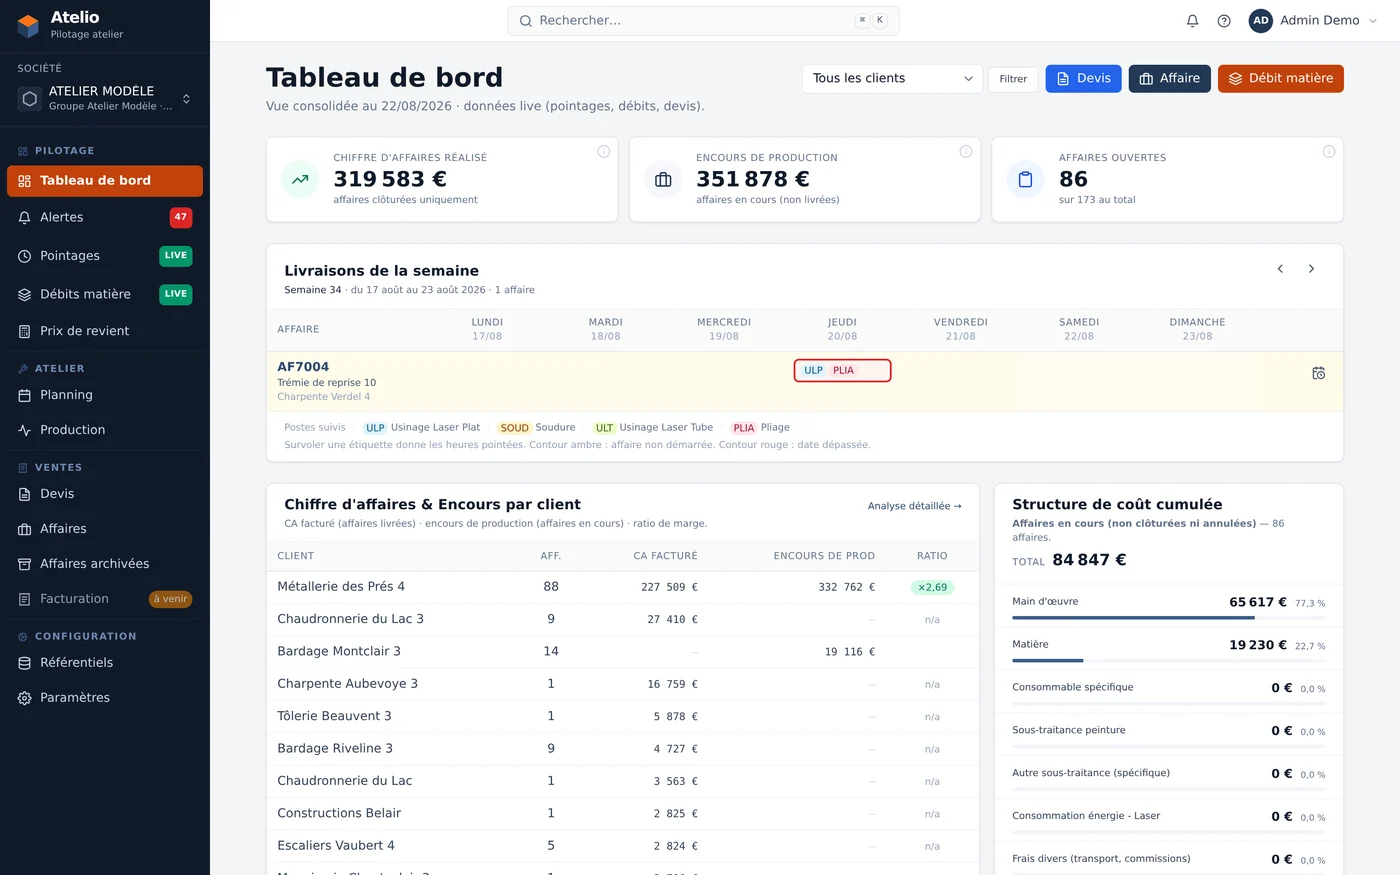
Task: Select the Chaudronnerie du Lac 3 row
Action: click(622, 619)
